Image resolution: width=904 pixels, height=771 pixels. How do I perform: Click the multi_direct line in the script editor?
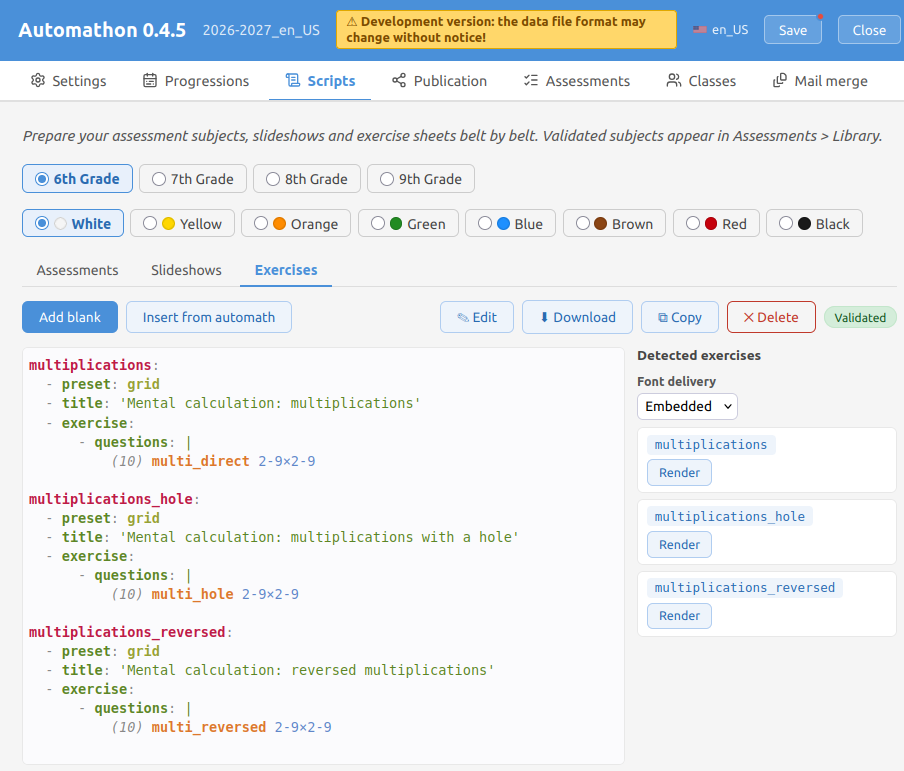coord(213,461)
